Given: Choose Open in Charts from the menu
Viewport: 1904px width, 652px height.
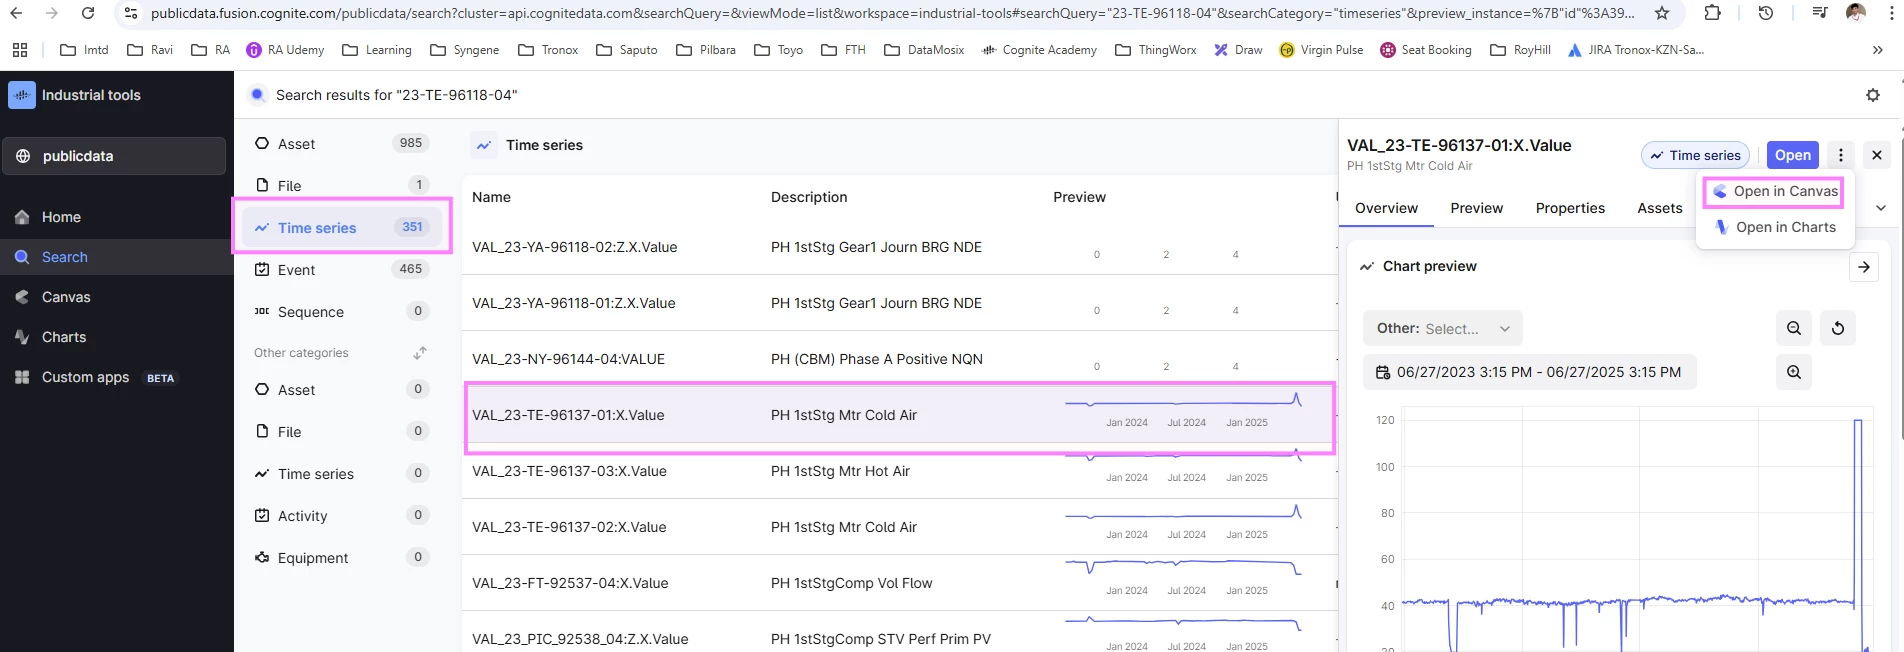Looking at the screenshot, I should [x=1775, y=227].
